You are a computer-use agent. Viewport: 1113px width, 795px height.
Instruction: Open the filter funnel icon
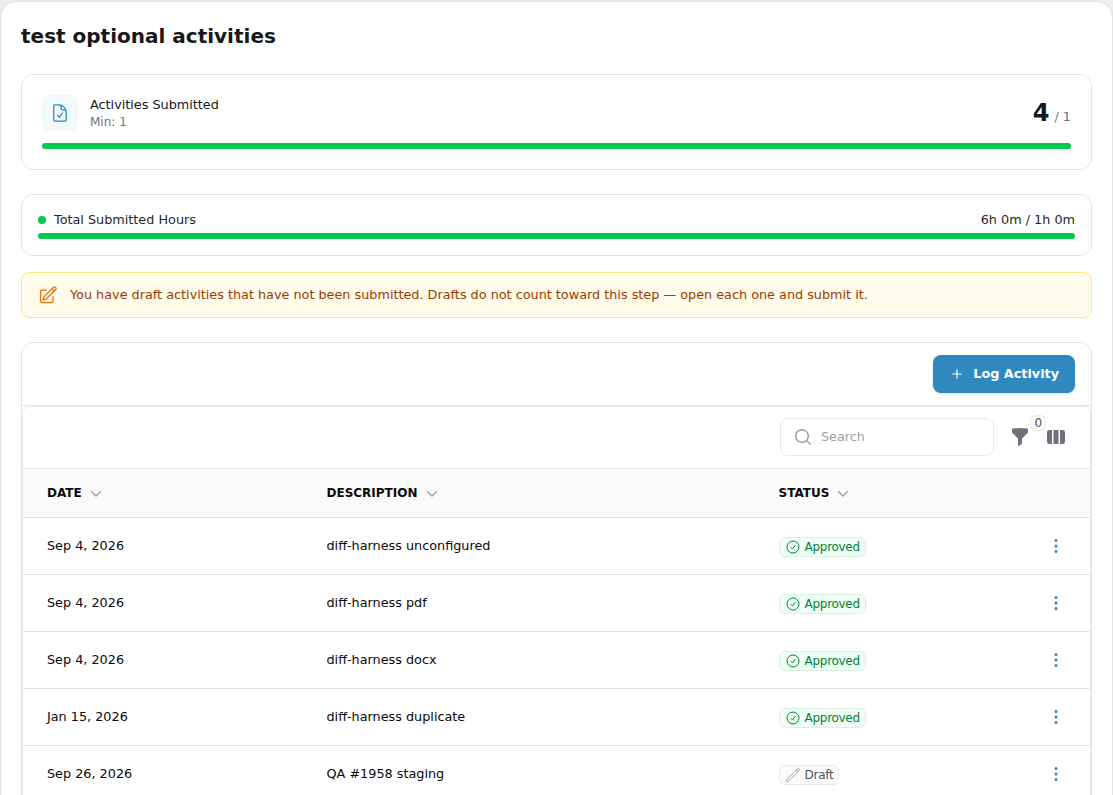tap(1019, 437)
